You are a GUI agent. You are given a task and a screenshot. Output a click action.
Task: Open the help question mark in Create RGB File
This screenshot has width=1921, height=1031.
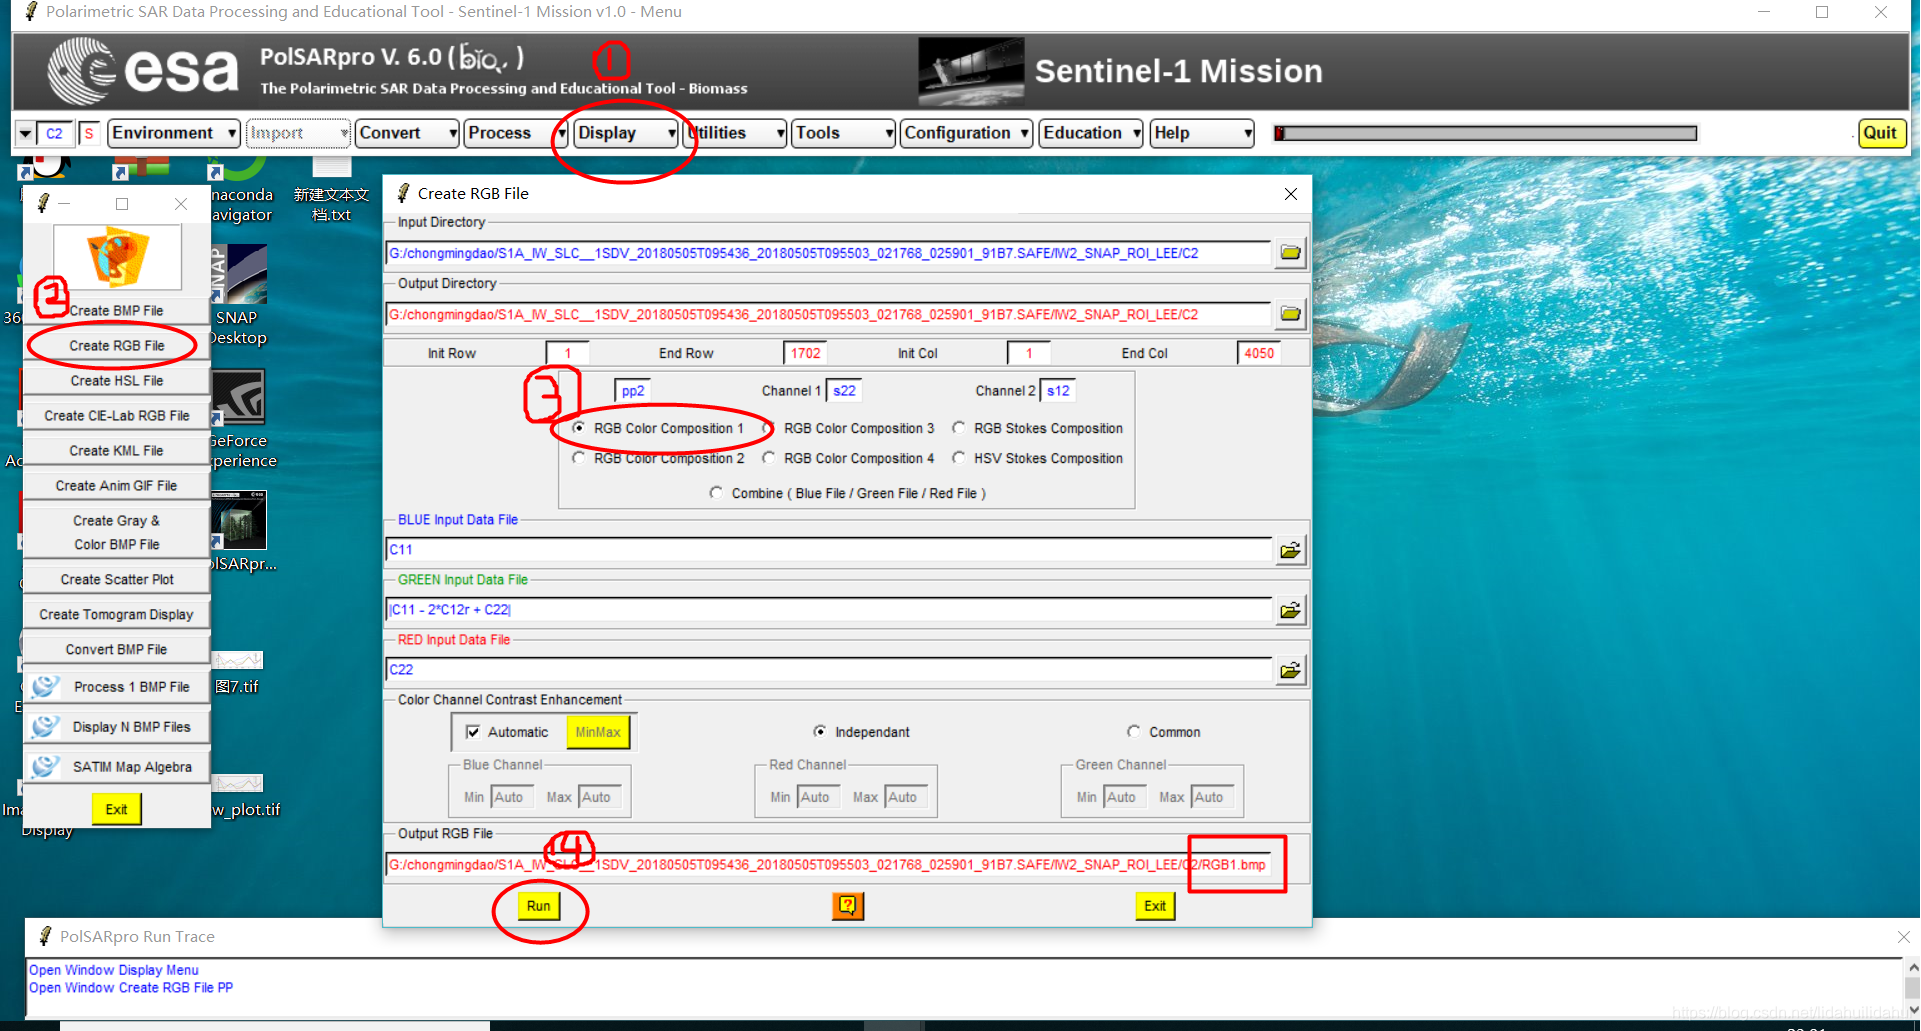pos(847,906)
